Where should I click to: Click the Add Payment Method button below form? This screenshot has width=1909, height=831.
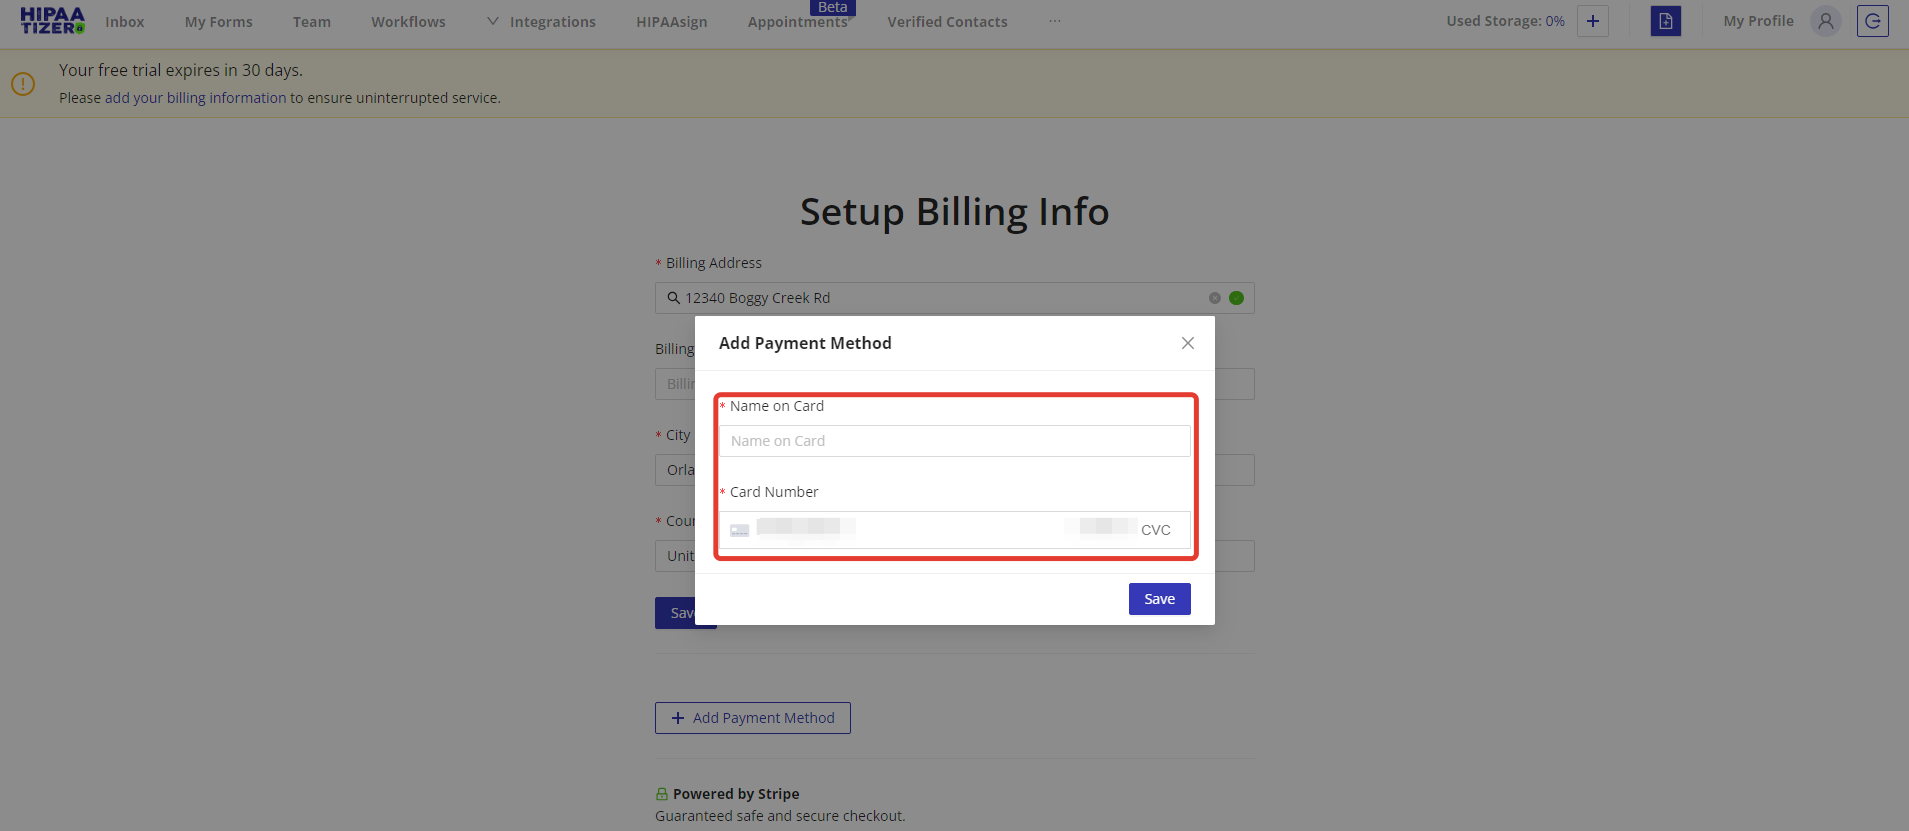click(x=752, y=718)
